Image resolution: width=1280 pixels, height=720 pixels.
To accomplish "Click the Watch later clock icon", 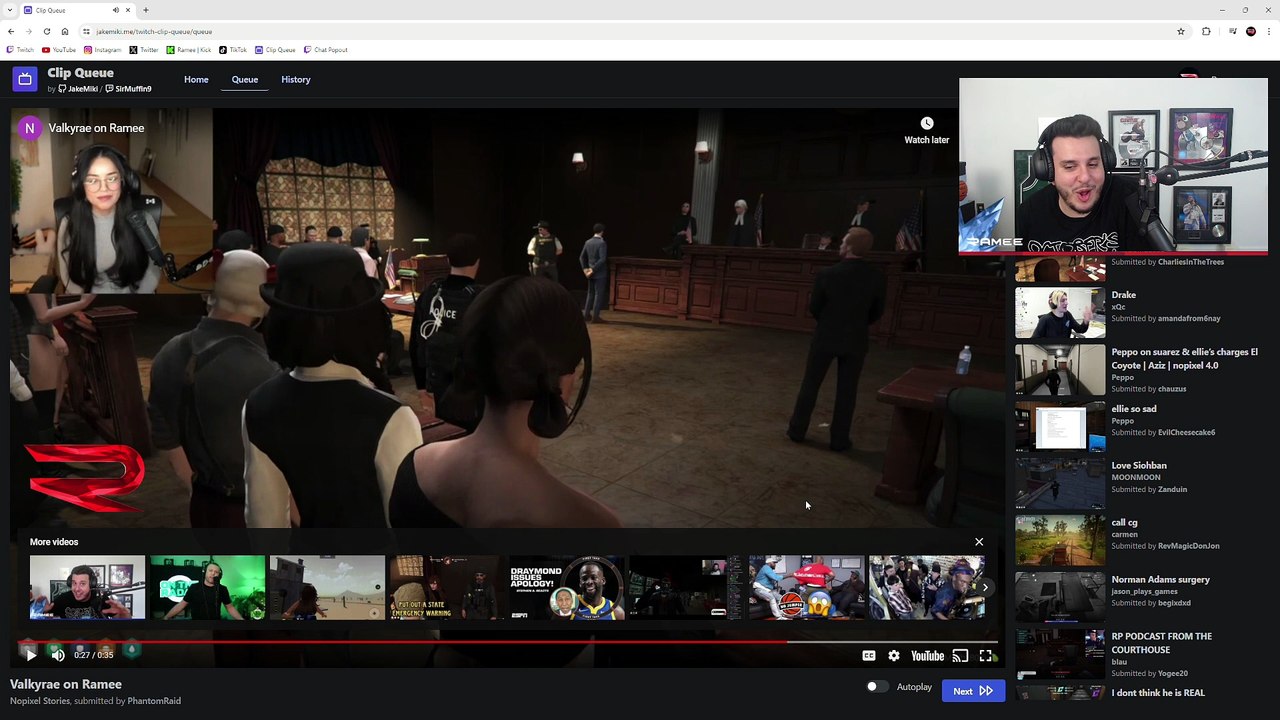I will pos(927,123).
